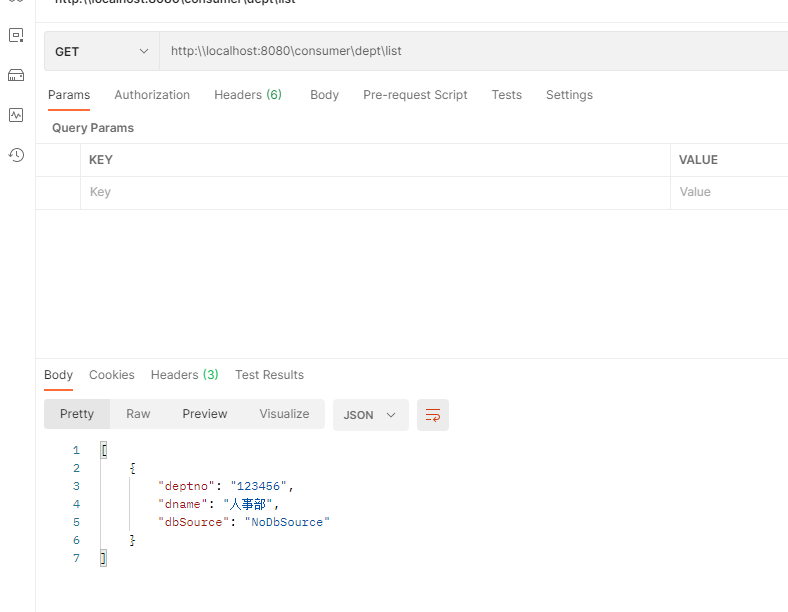Screen dimensions: 788x612
Task: Select the Raw view button
Action: pos(138,414)
